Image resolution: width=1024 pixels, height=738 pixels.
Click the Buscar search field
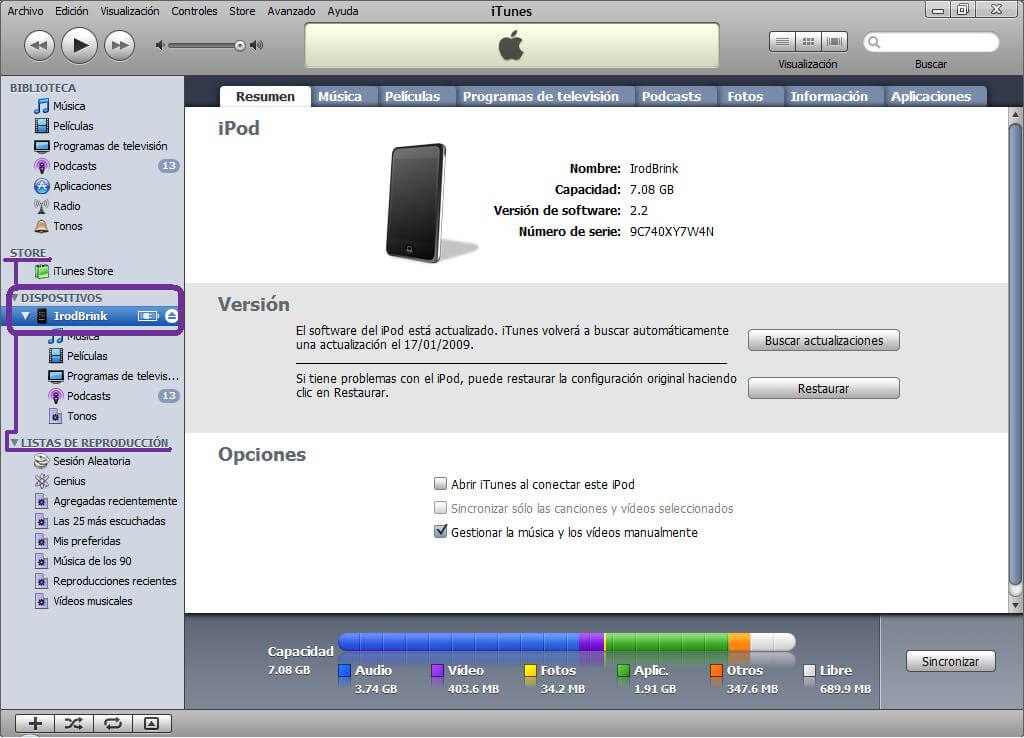931,42
